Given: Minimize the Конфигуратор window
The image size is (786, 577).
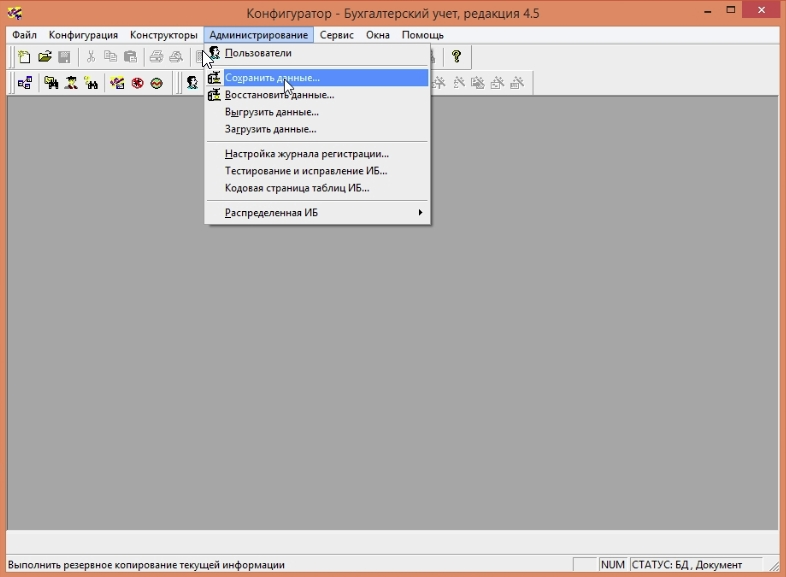Looking at the screenshot, I should [x=708, y=11].
